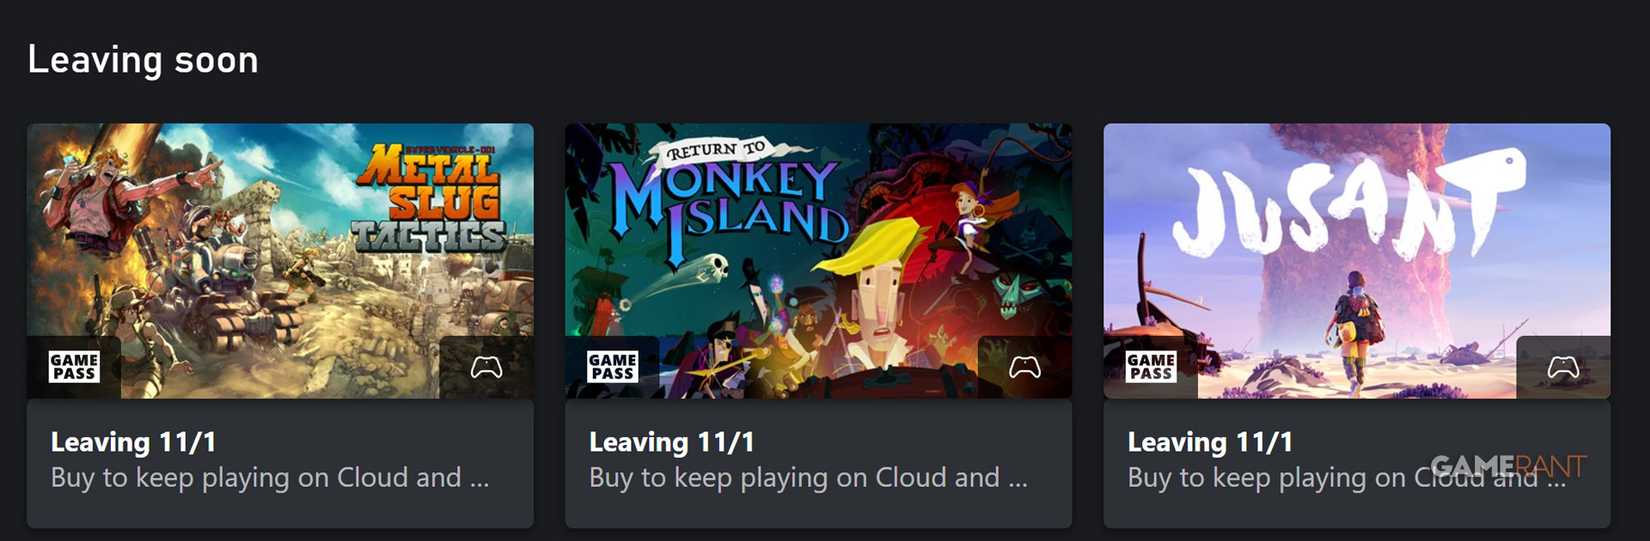Image resolution: width=1650 pixels, height=541 pixels.
Task: Click Buy to keep playing text under Jusant
Action: coord(1347,478)
